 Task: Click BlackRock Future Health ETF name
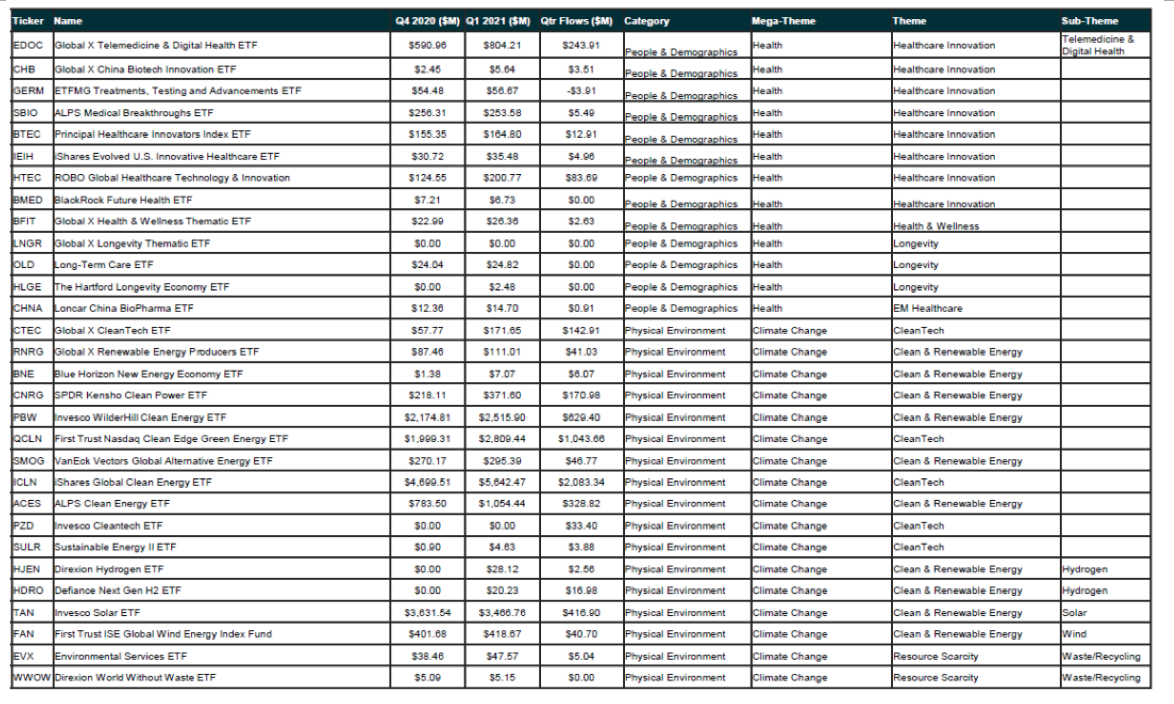click(x=121, y=200)
